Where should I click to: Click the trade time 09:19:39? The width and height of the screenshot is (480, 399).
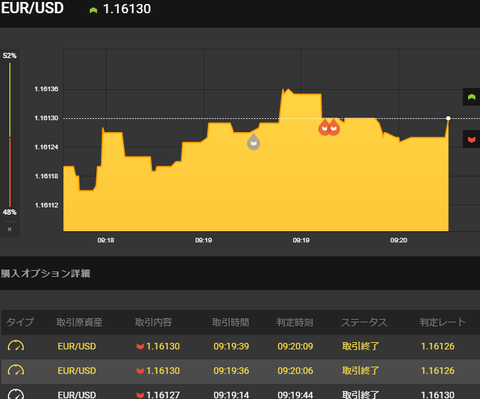click(231, 346)
